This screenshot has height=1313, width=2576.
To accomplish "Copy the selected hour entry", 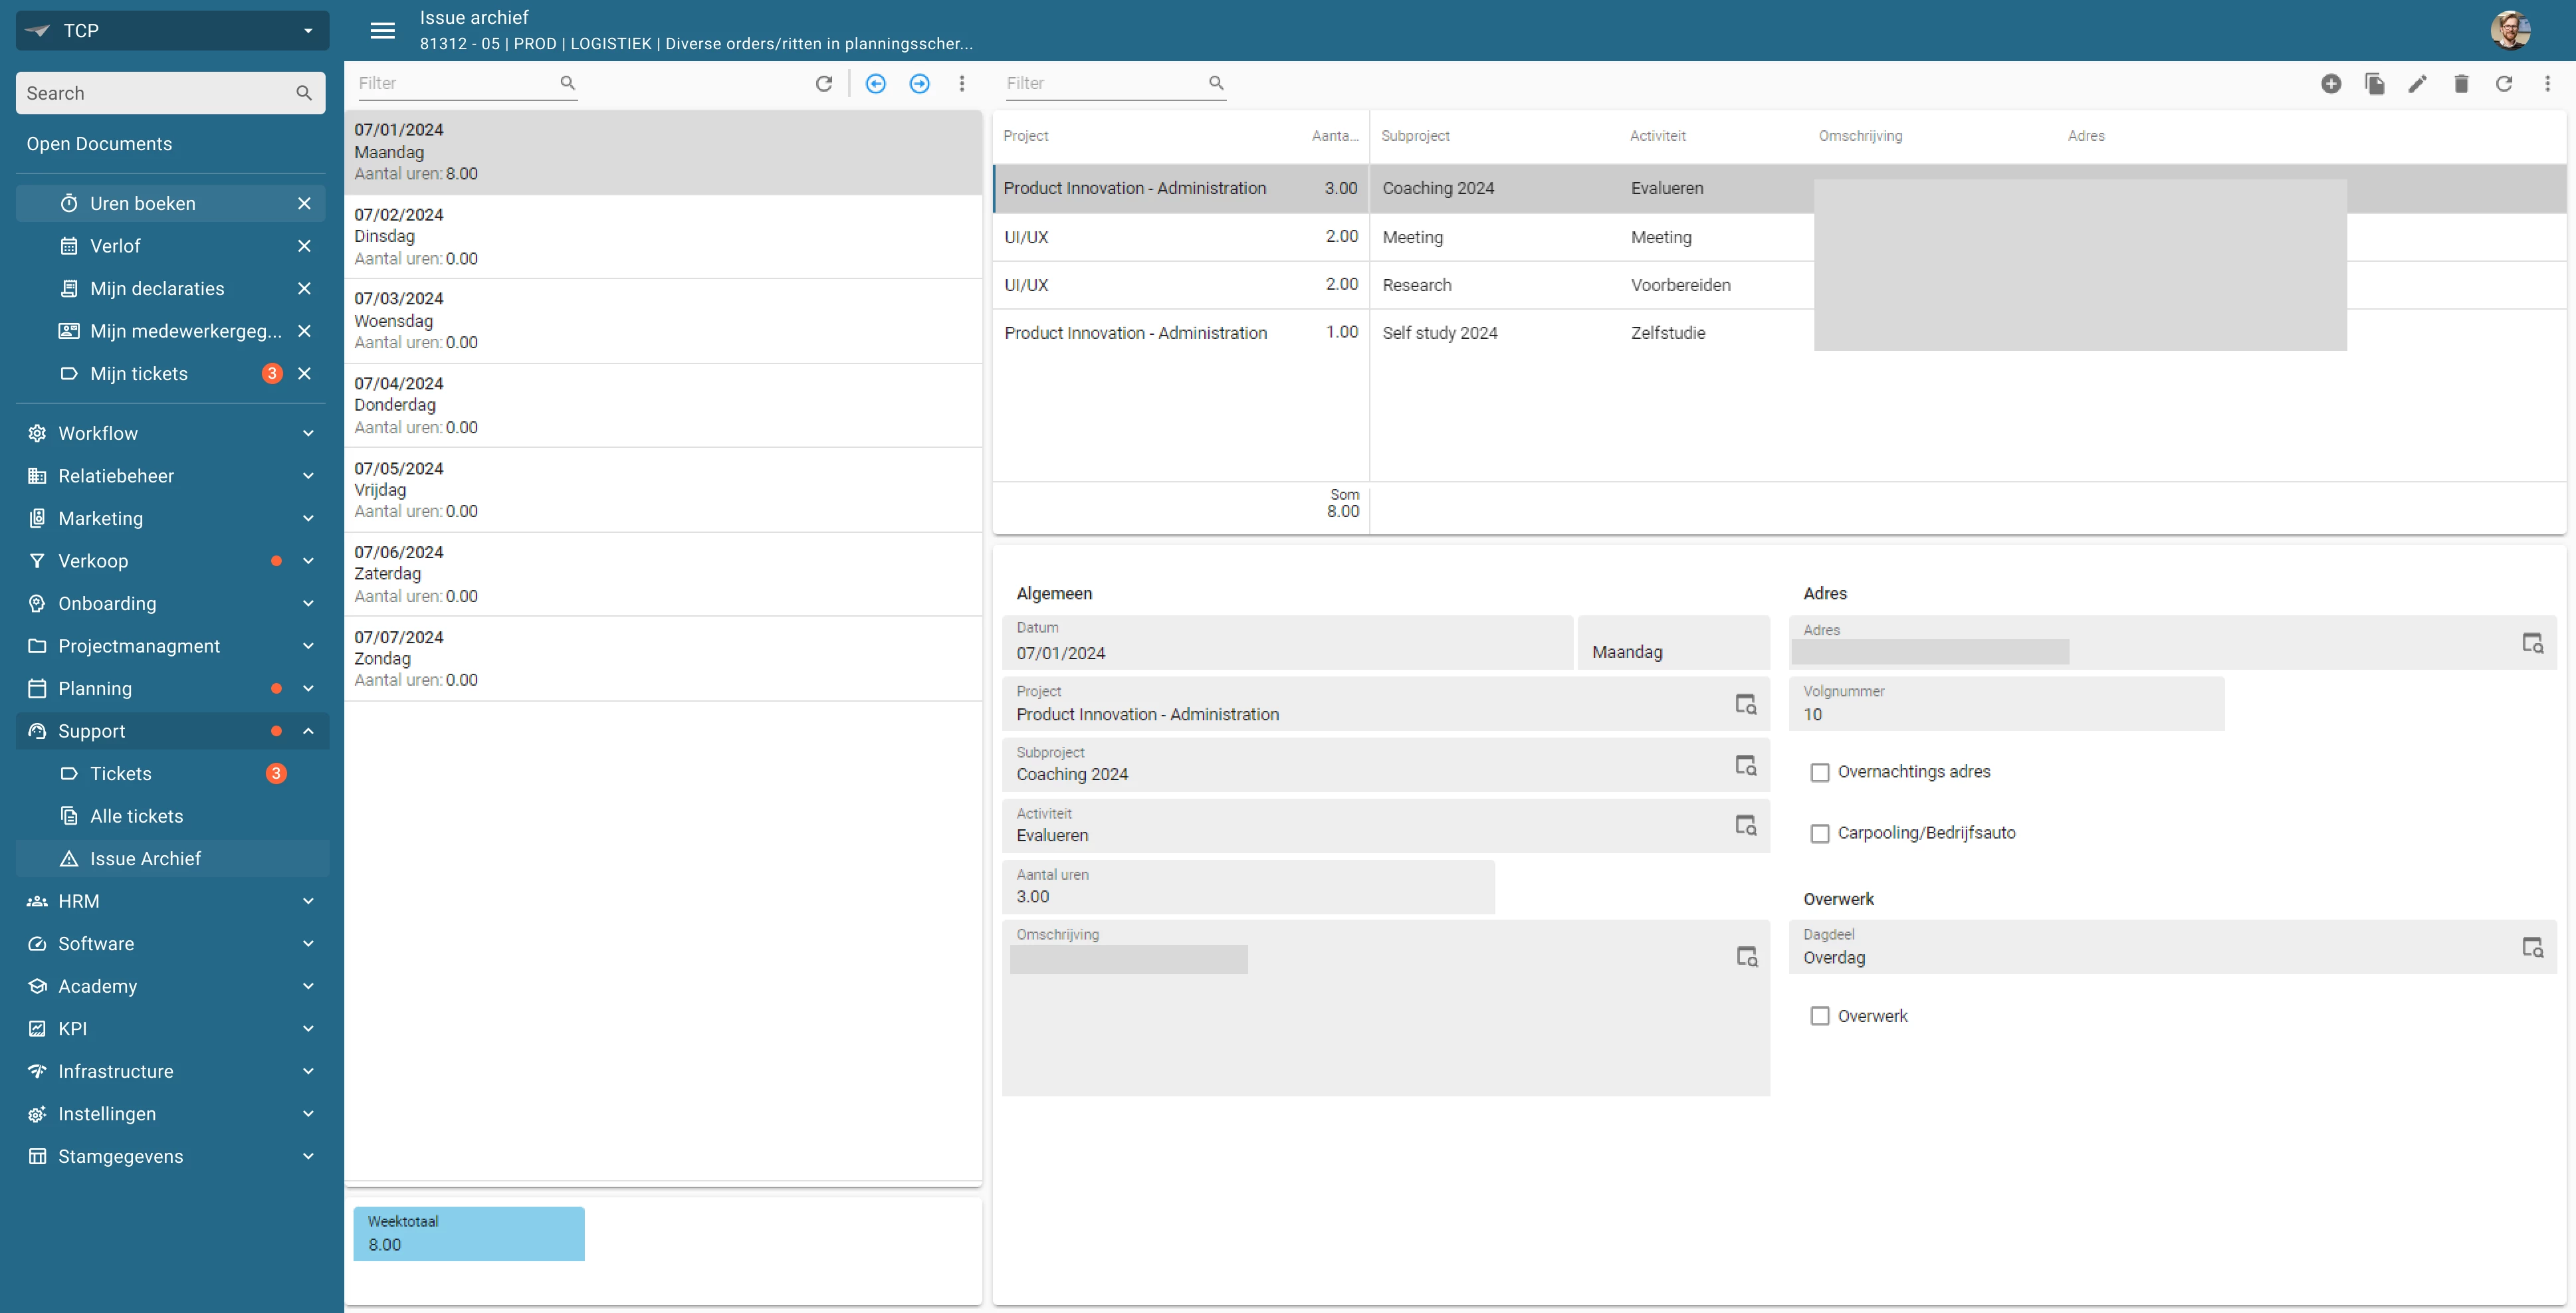I will coord(2375,83).
